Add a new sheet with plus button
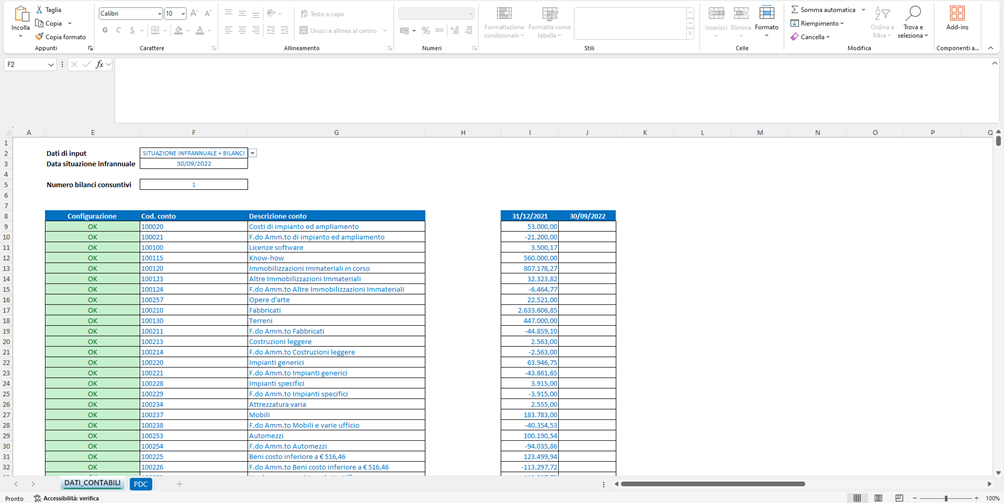This screenshot has height=503, width=1004. pyautogui.click(x=179, y=484)
